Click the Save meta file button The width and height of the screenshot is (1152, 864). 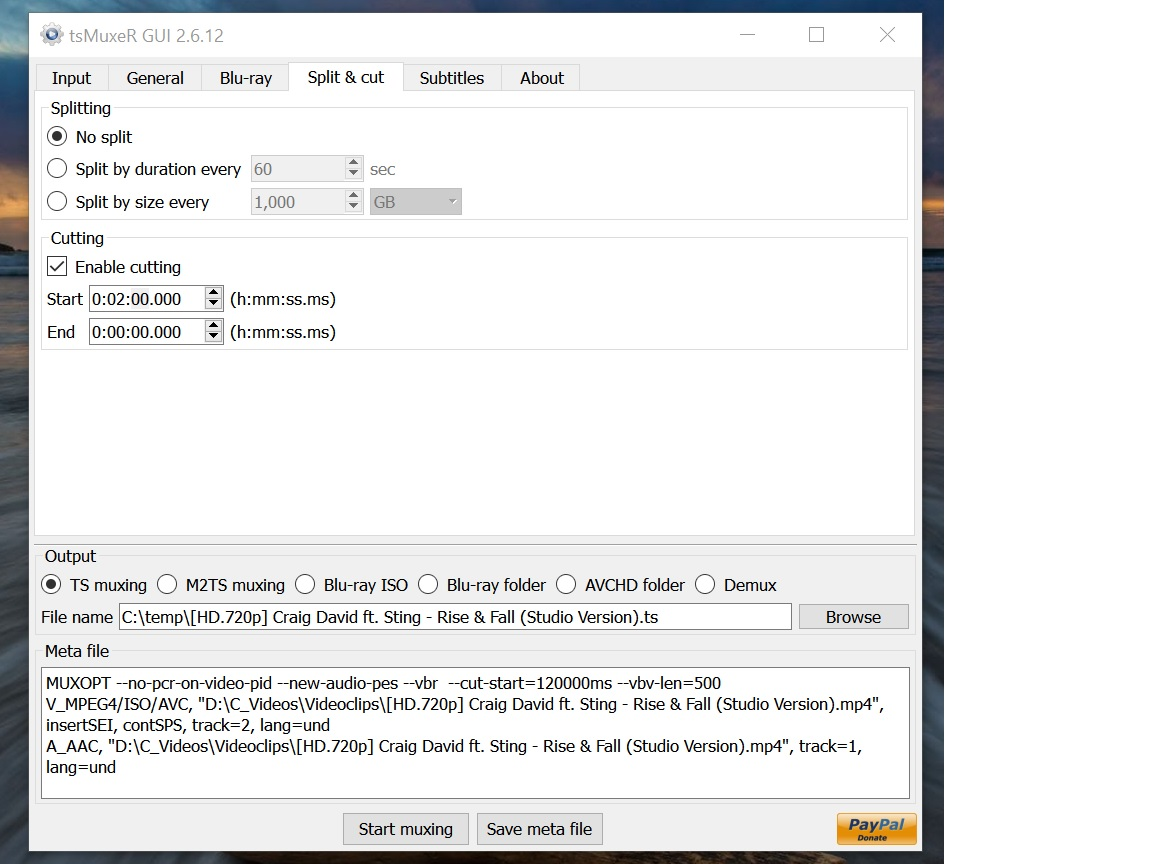[539, 829]
